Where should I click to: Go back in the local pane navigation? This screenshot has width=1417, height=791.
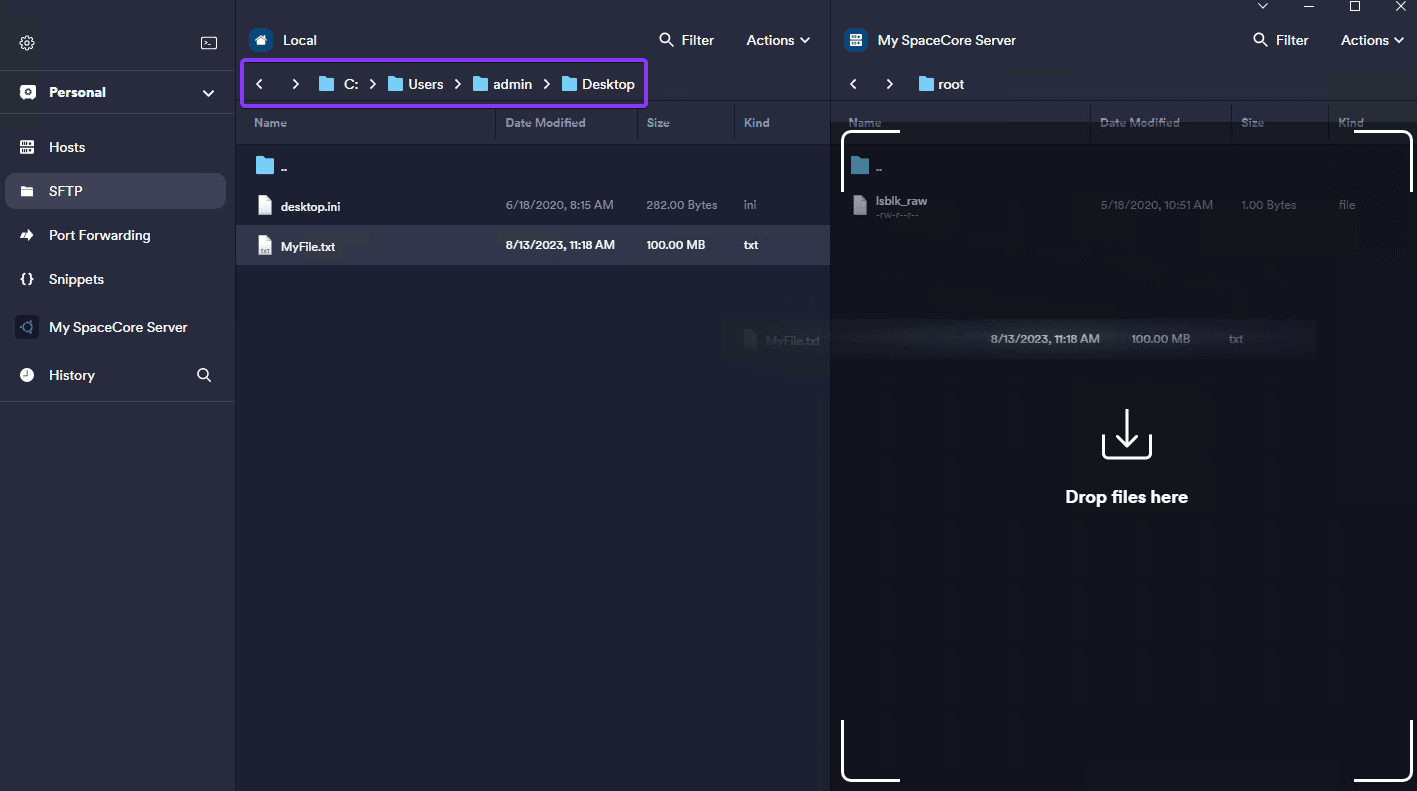pyautogui.click(x=260, y=84)
